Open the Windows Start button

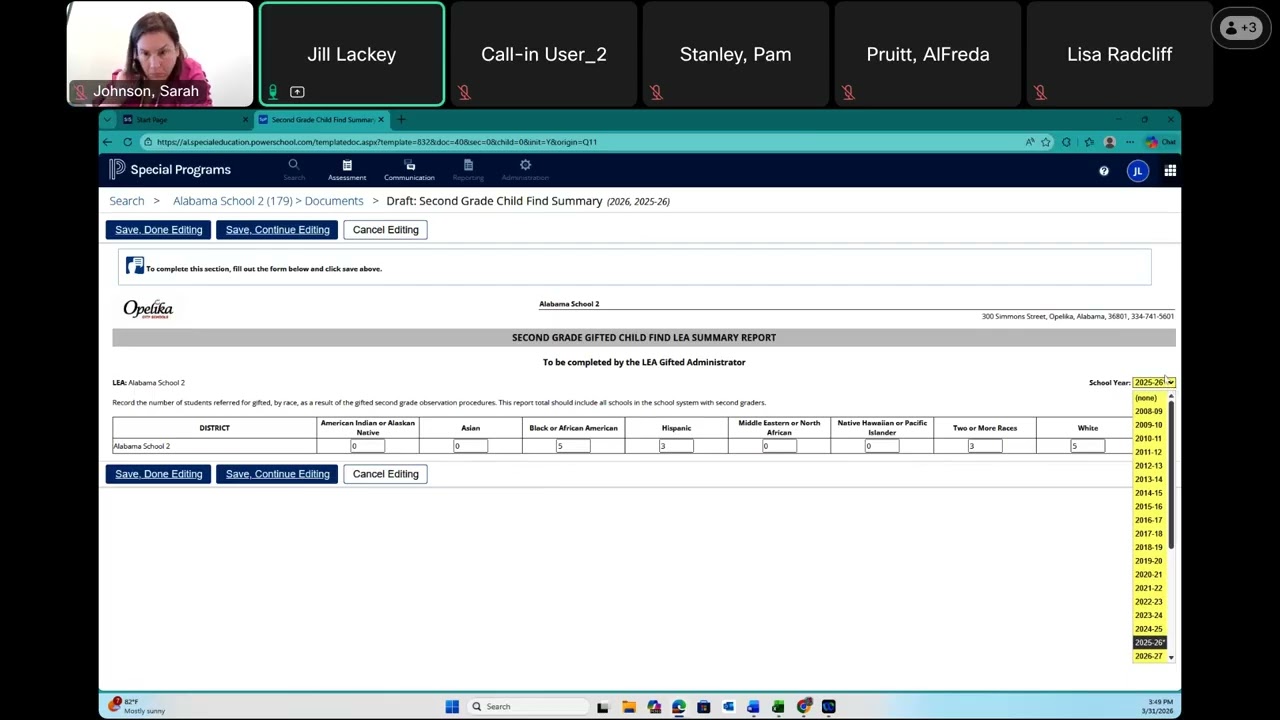coord(452,707)
